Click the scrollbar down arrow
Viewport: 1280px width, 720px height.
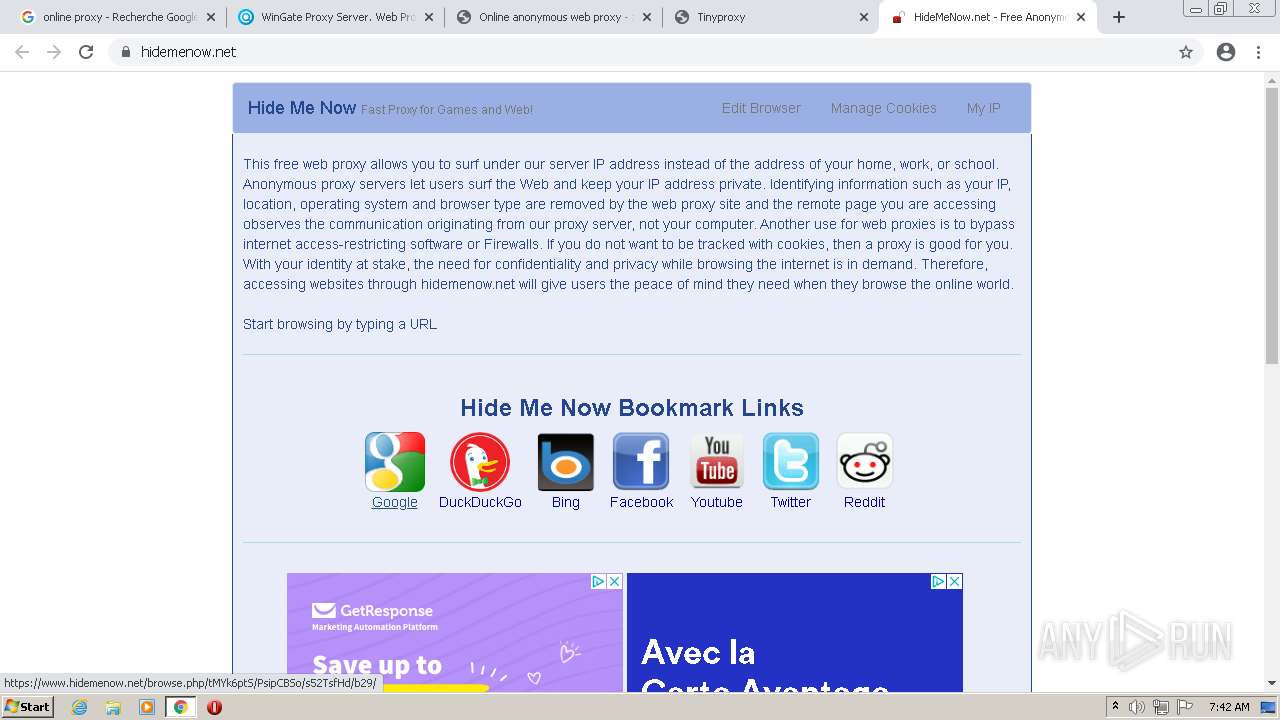1272,684
